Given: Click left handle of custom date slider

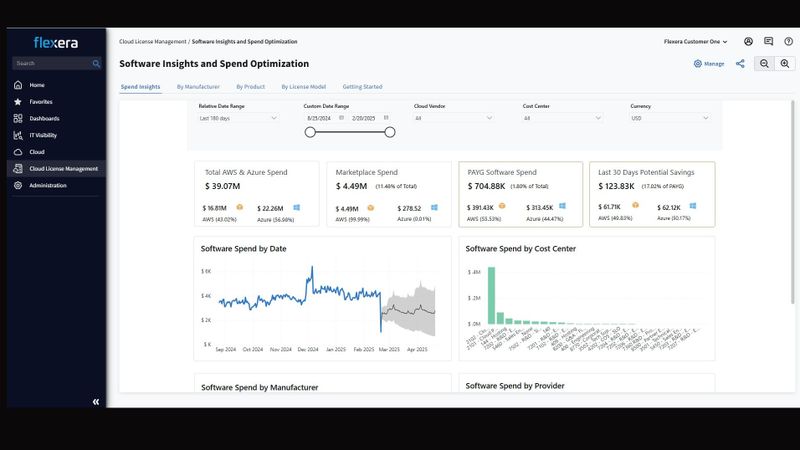Looking at the screenshot, I should (x=310, y=133).
